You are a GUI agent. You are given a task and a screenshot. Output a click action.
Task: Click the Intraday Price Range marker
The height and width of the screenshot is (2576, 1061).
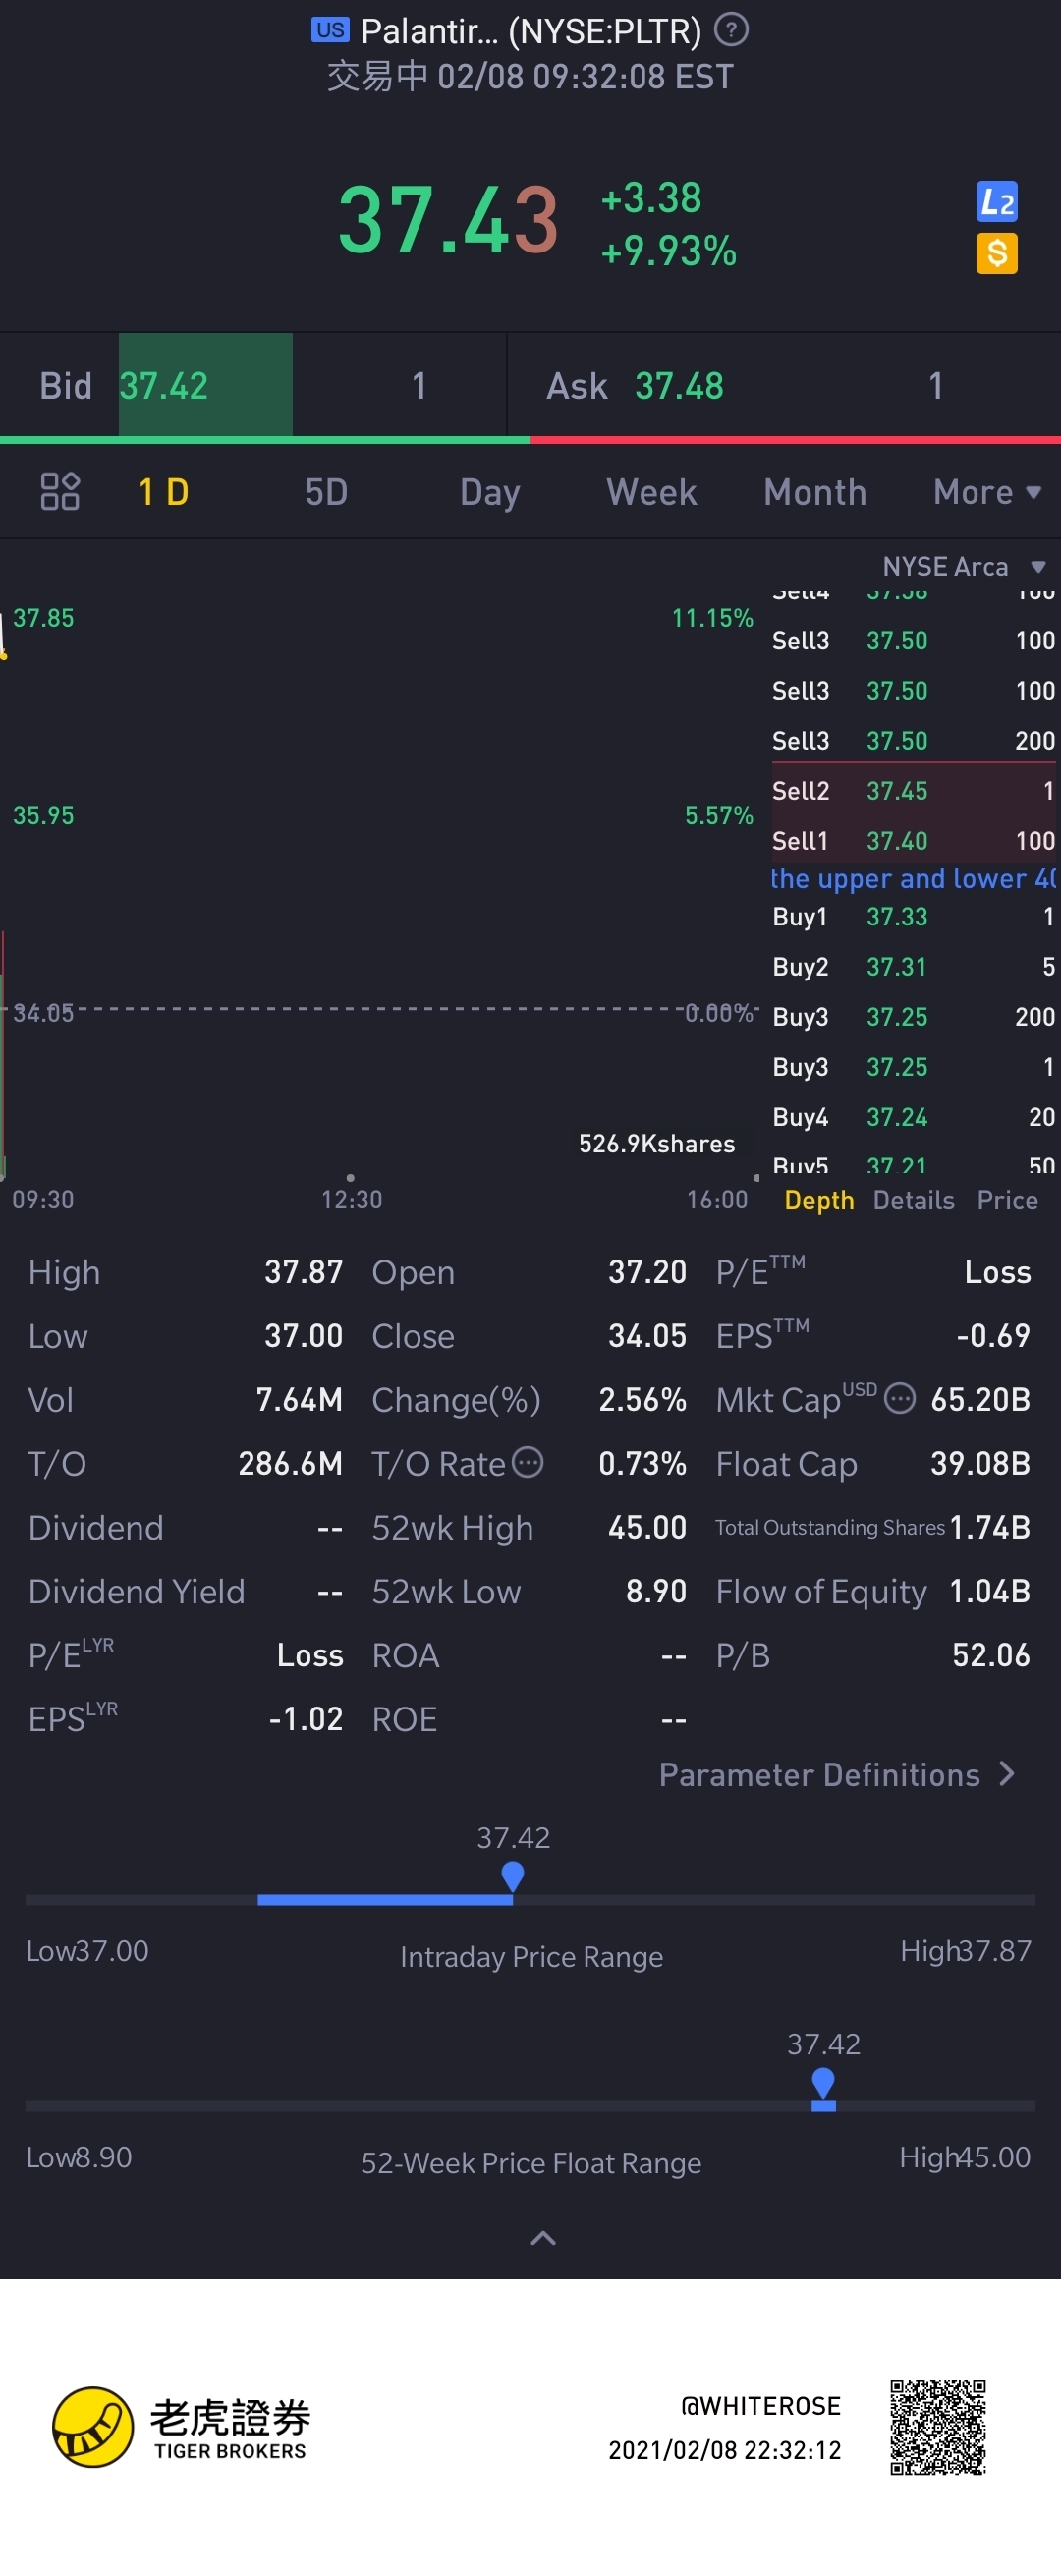(x=513, y=1875)
